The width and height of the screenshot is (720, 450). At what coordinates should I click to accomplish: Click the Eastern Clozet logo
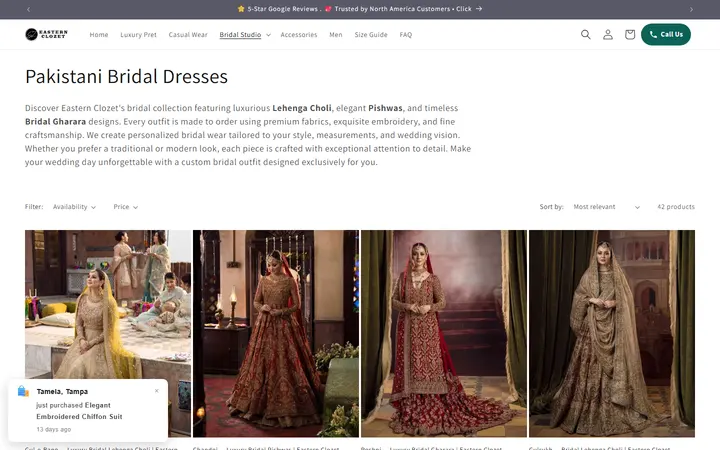46,34
